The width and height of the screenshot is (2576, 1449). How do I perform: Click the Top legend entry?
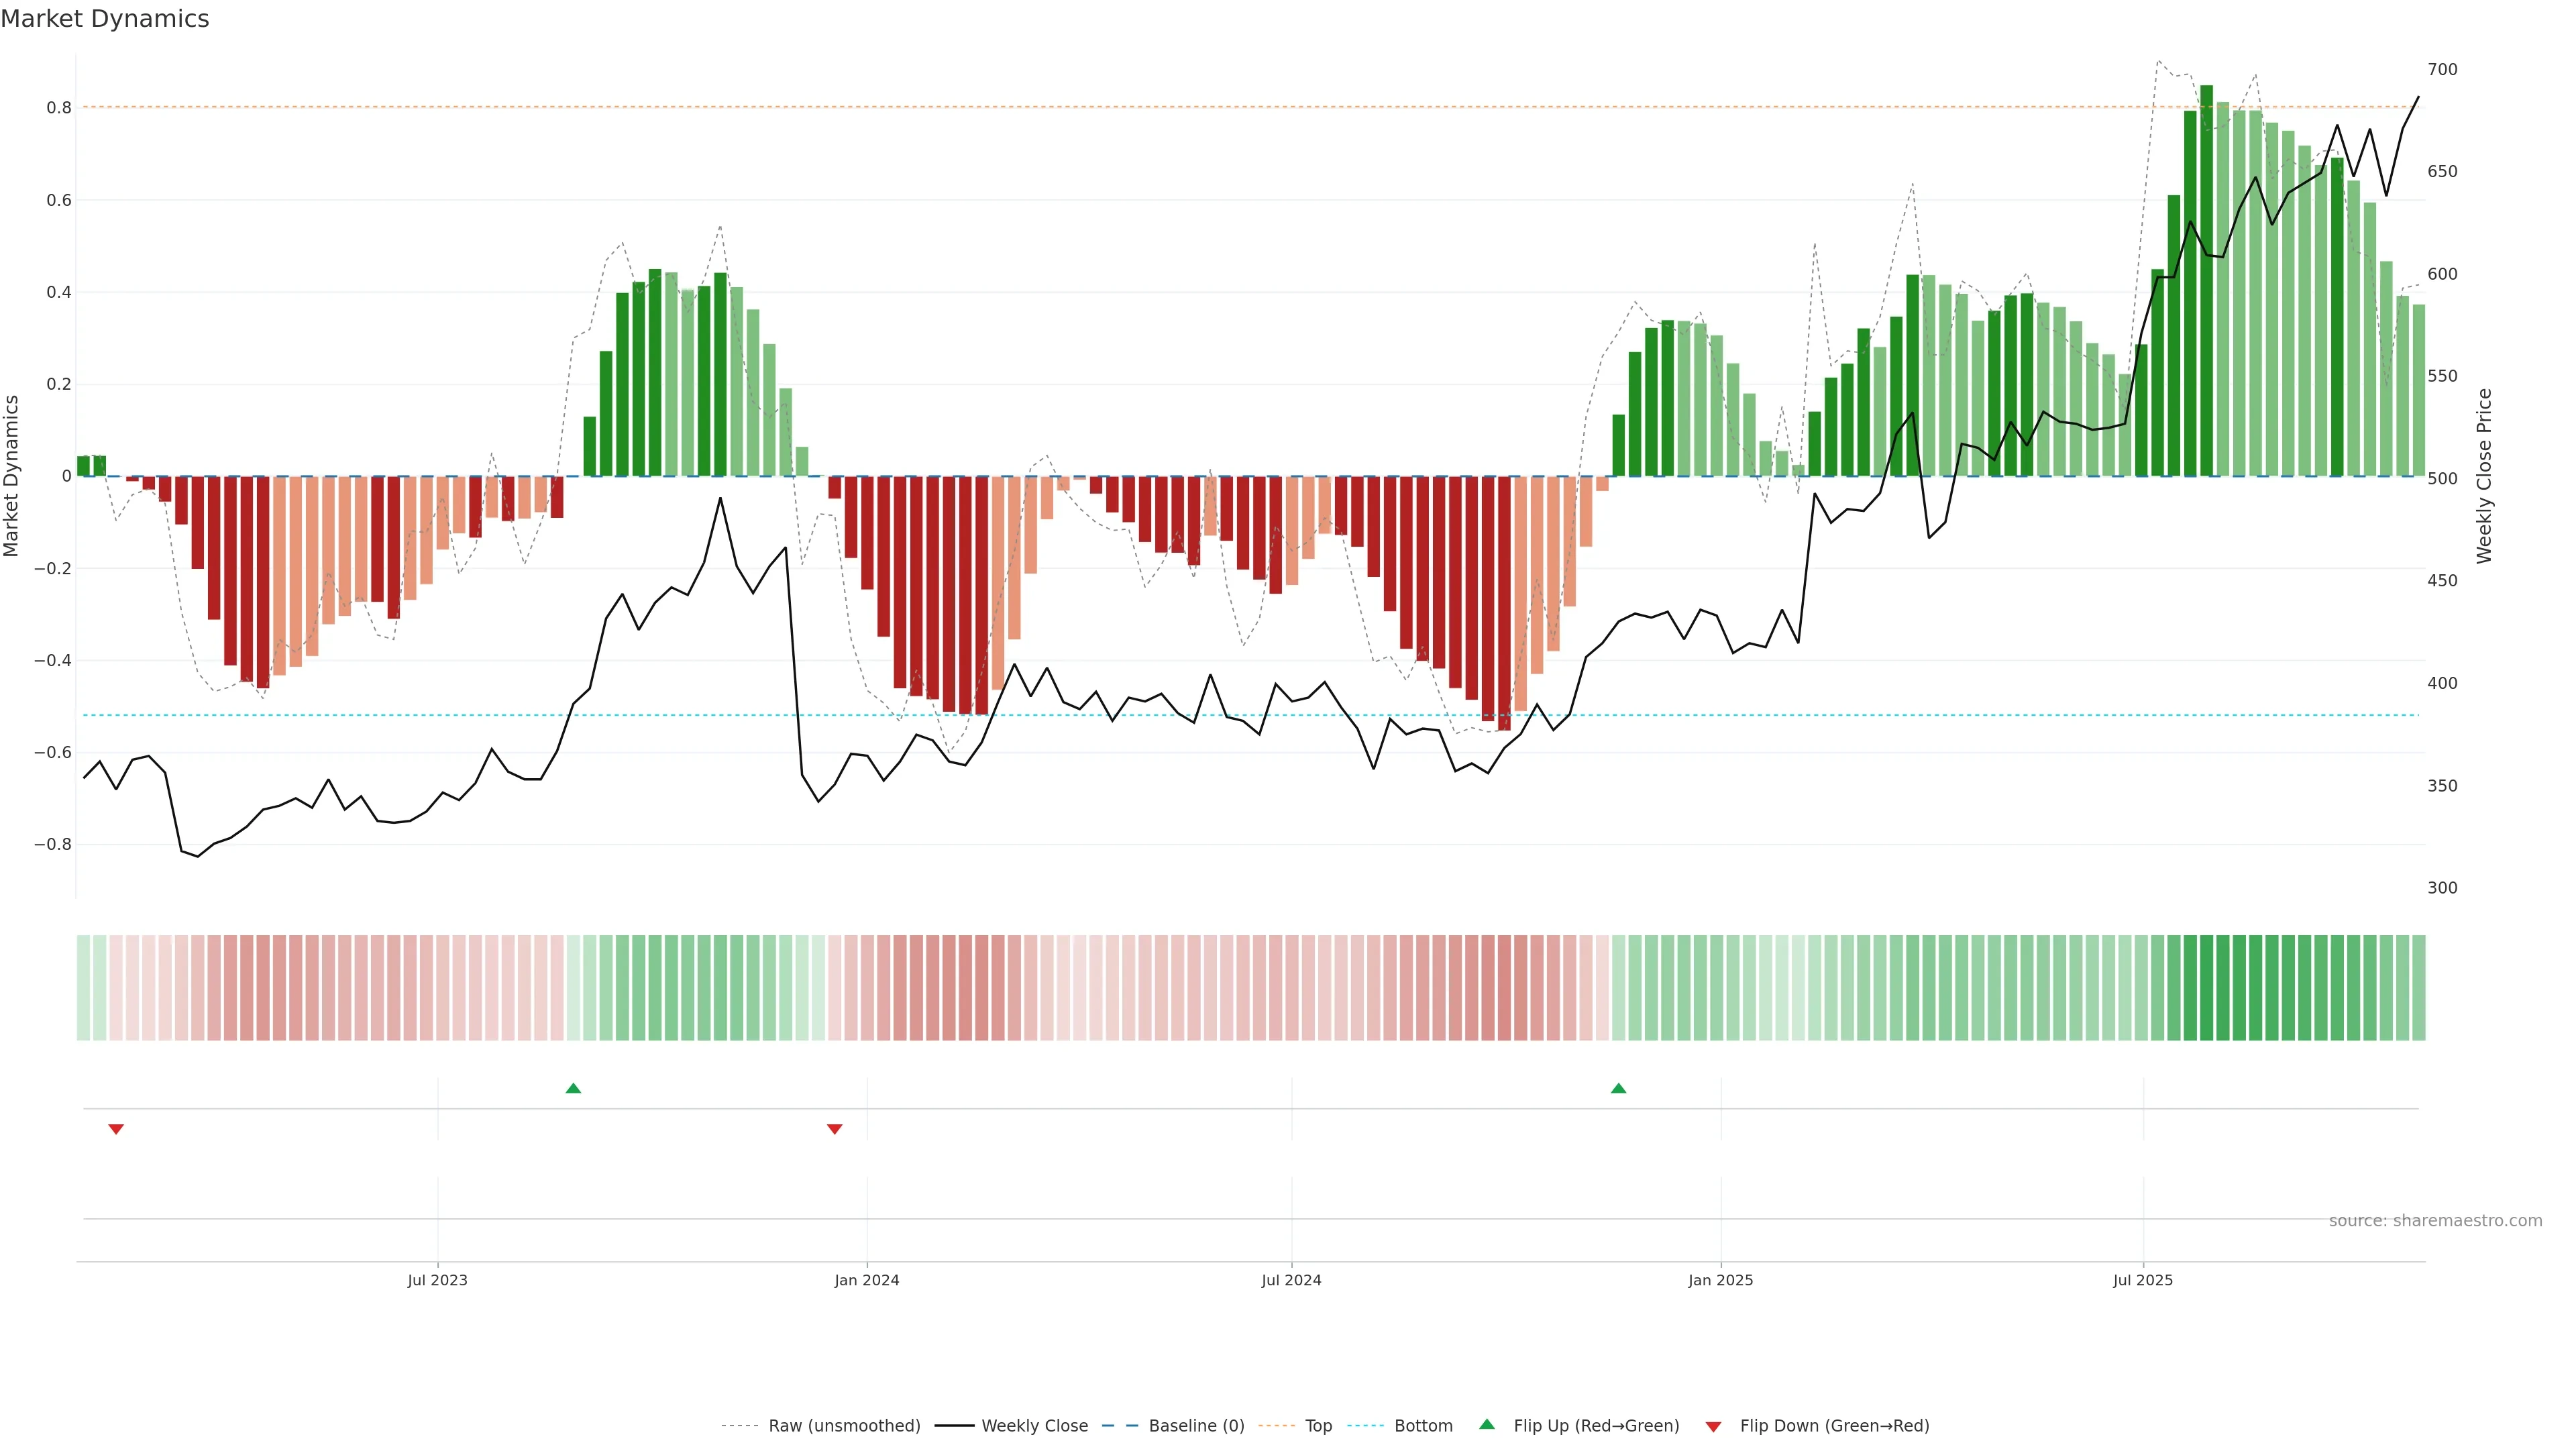tap(1318, 1425)
